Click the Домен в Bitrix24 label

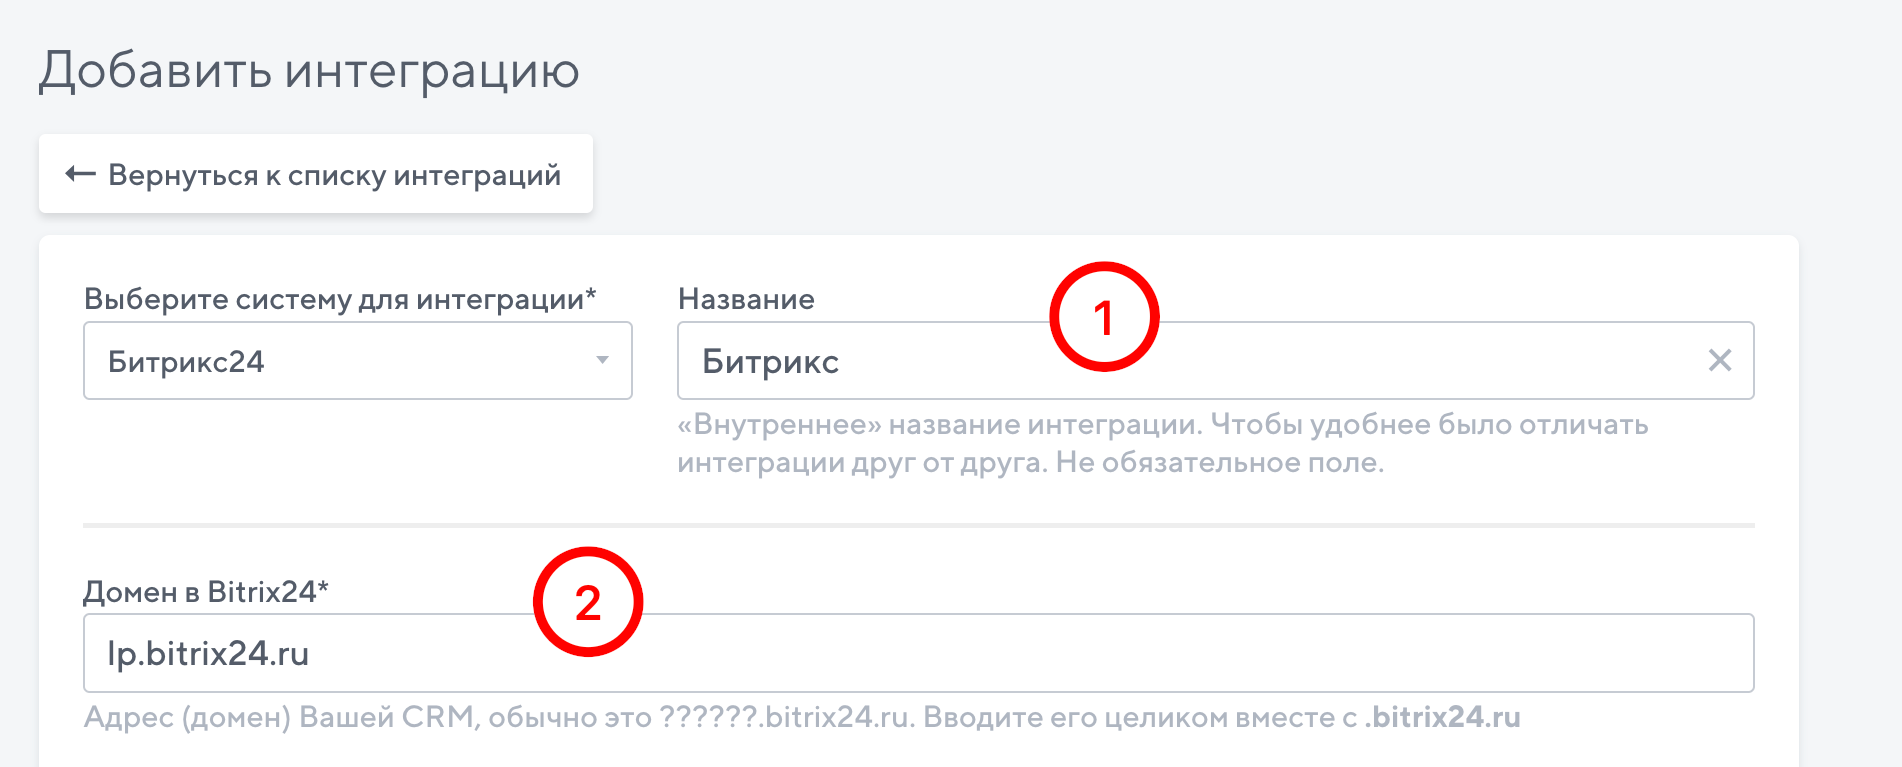[205, 592]
